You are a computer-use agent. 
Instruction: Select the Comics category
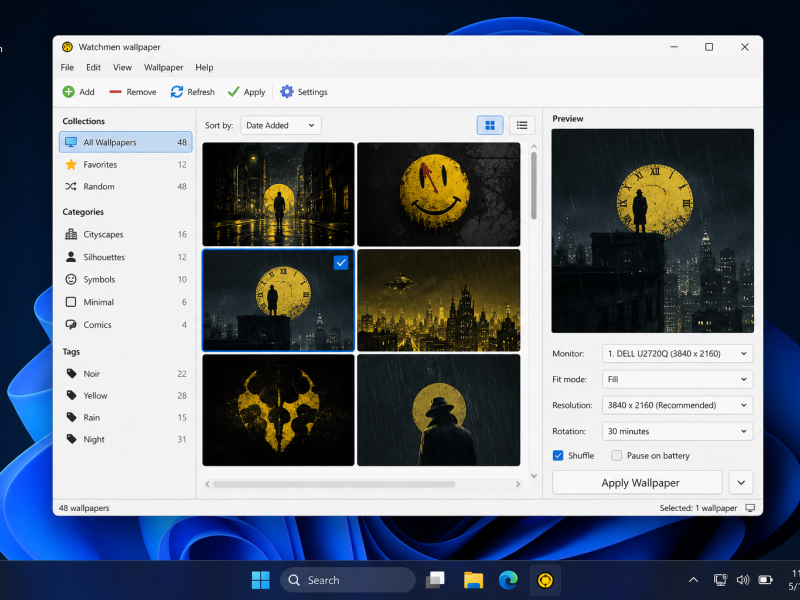pyautogui.click(x=126, y=324)
